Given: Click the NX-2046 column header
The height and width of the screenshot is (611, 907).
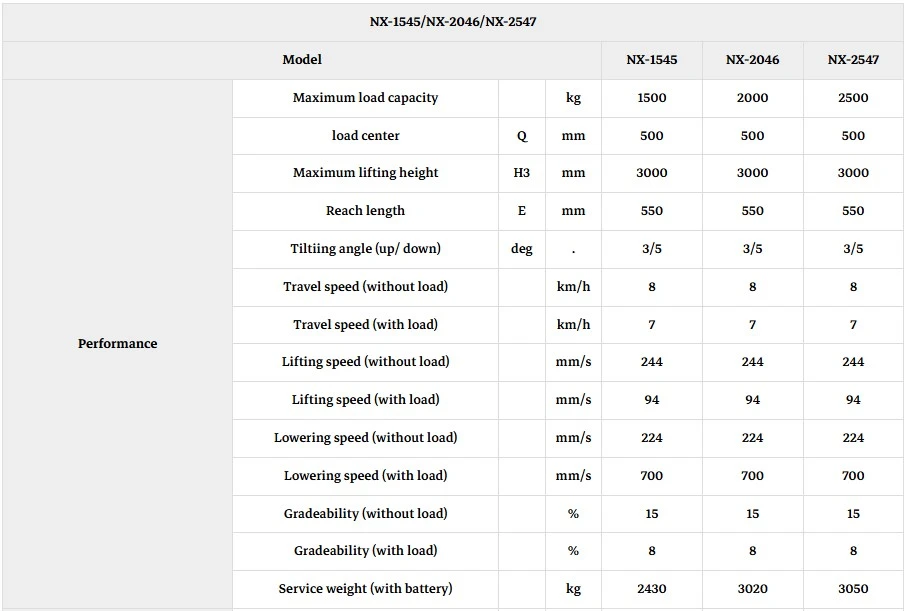Looking at the screenshot, I should [752, 60].
